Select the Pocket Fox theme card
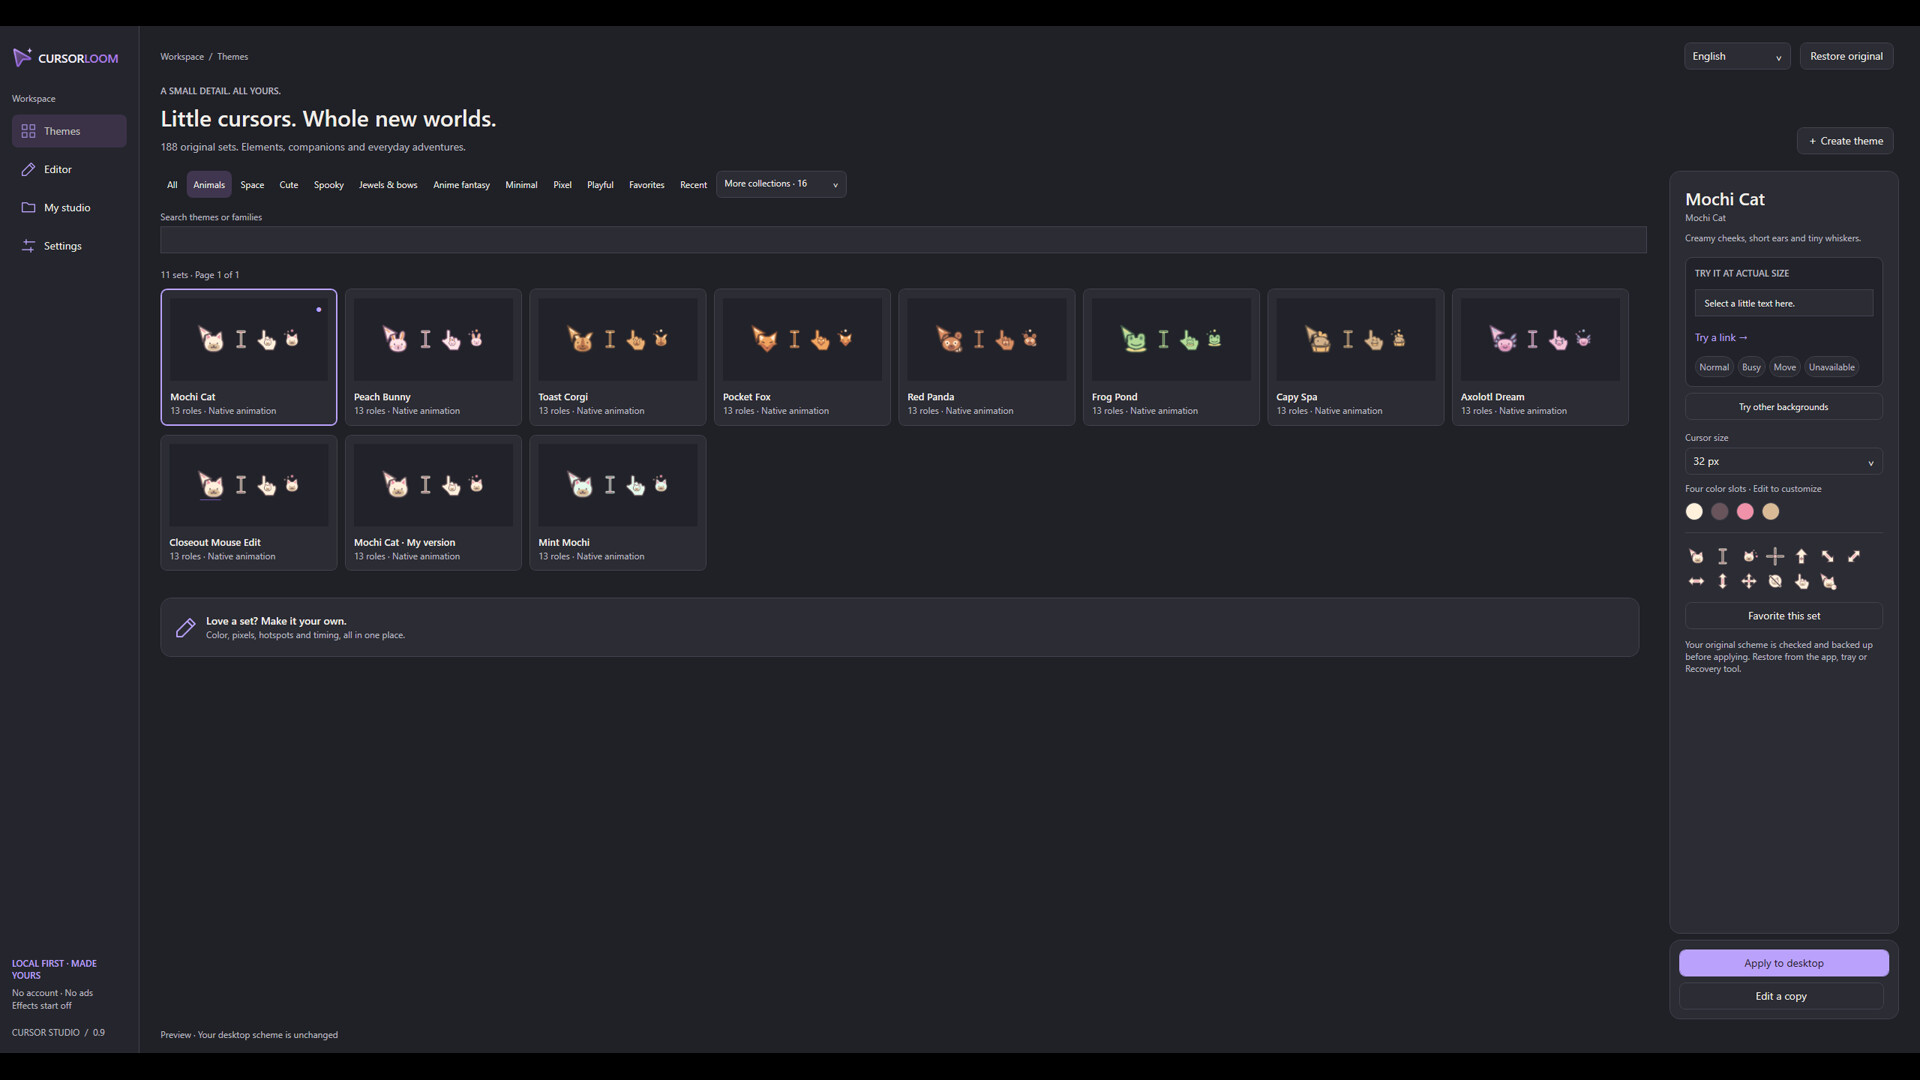This screenshot has height=1080, width=1920. [802, 357]
